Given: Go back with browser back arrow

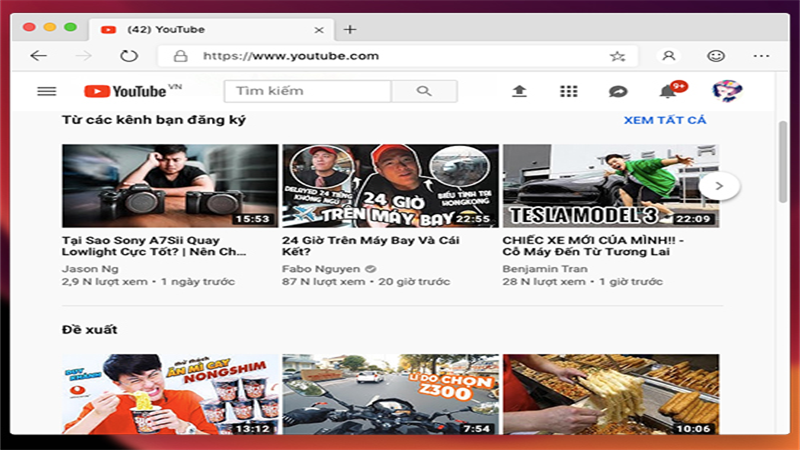Looking at the screenshot, I should (x=39, y=56).
